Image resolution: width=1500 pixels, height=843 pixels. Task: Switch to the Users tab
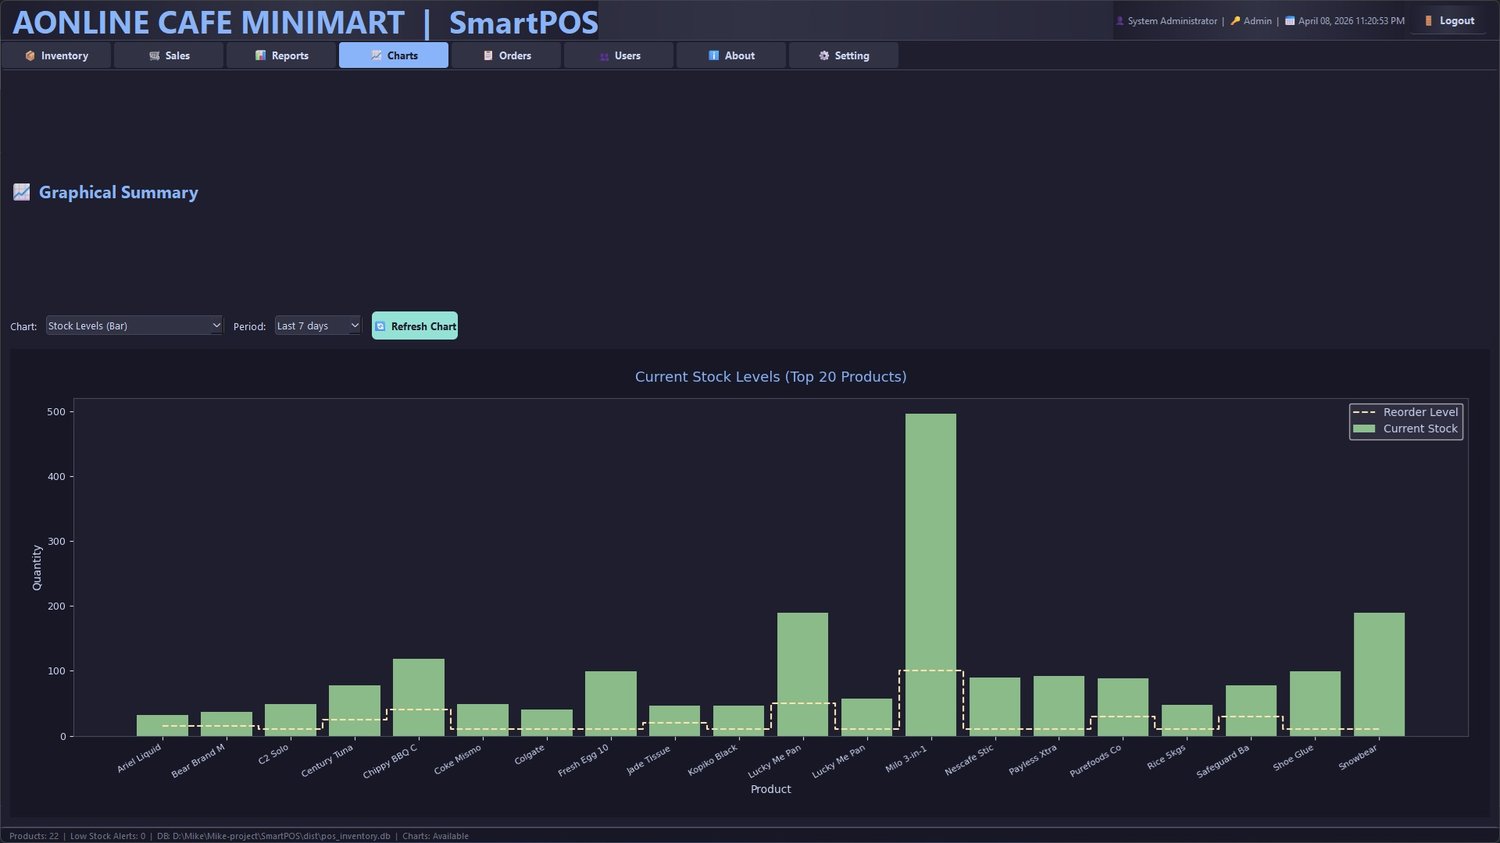point(619,56)
